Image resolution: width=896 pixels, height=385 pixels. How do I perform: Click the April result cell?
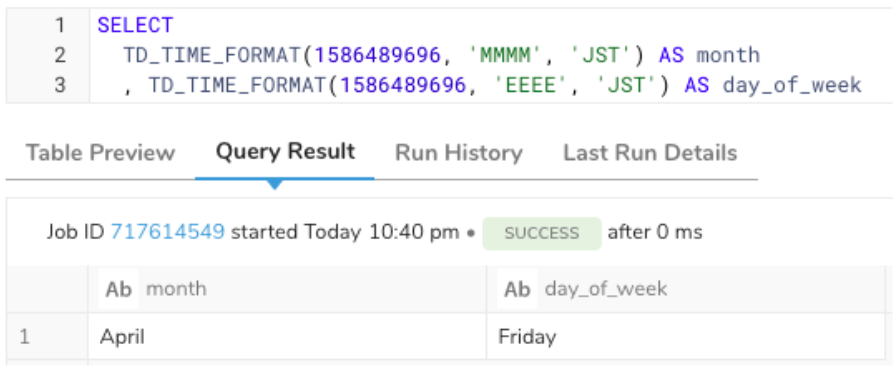pos(287,336)
